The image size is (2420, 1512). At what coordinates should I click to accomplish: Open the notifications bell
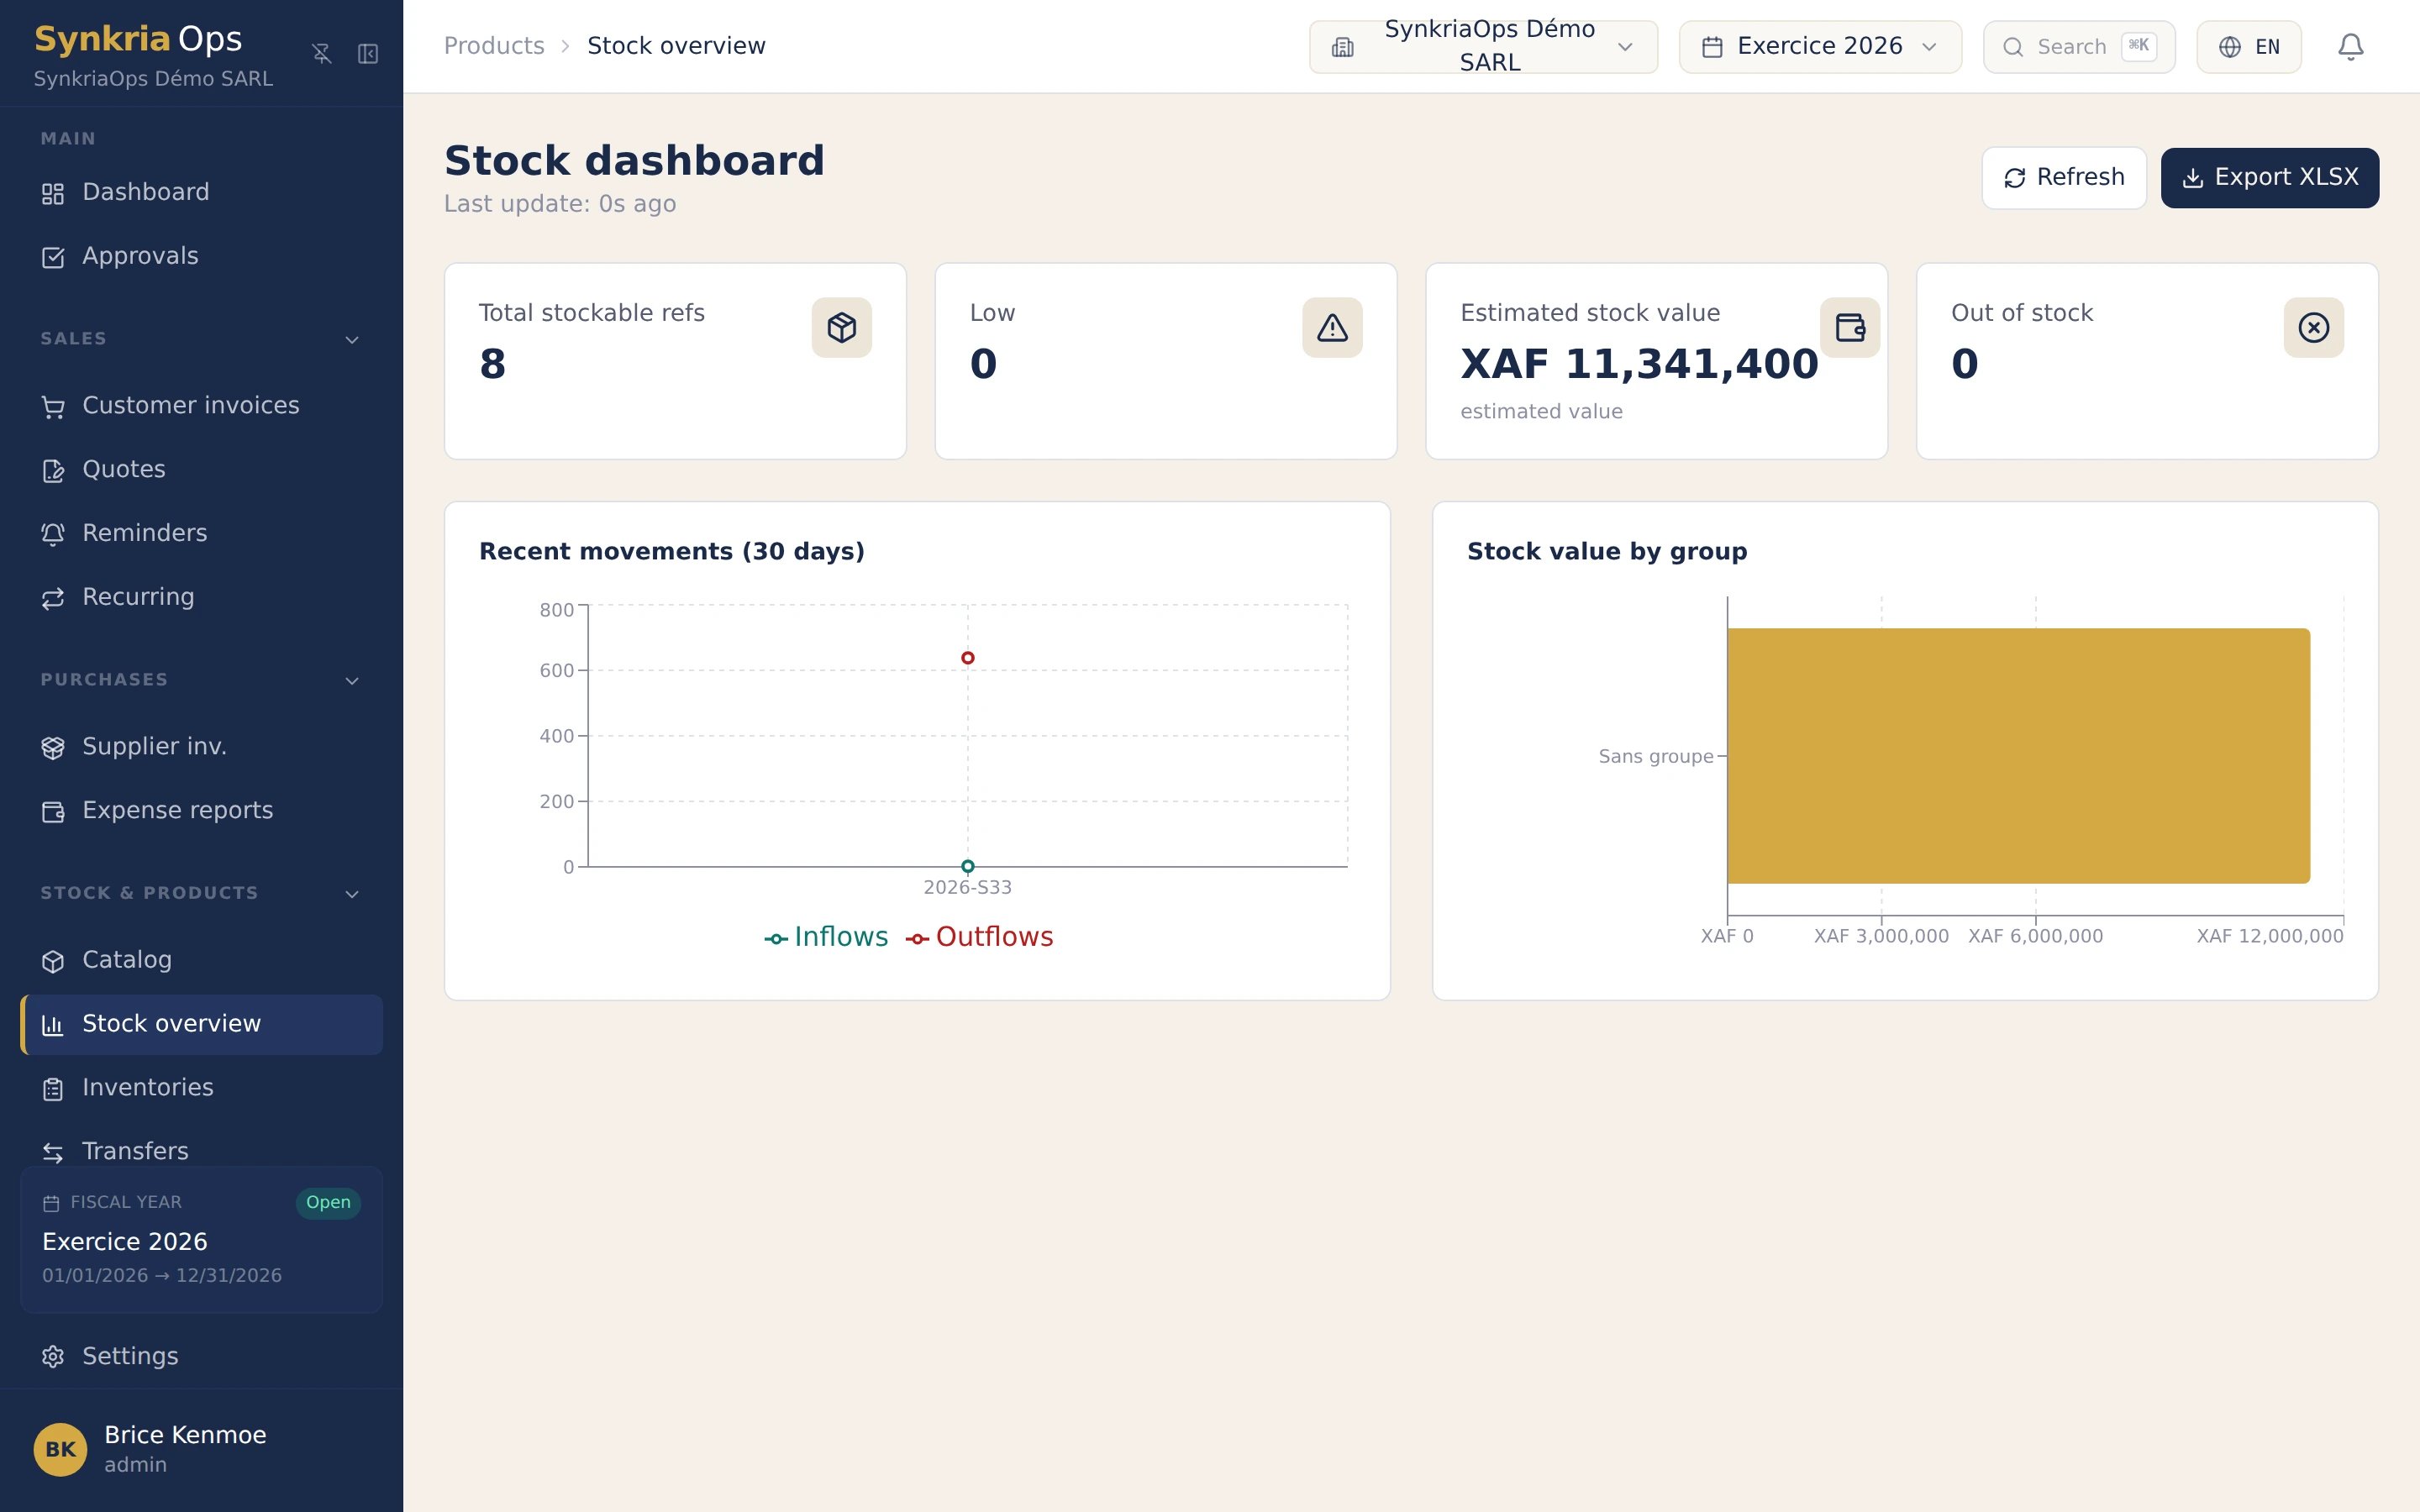coord(2350,47)
